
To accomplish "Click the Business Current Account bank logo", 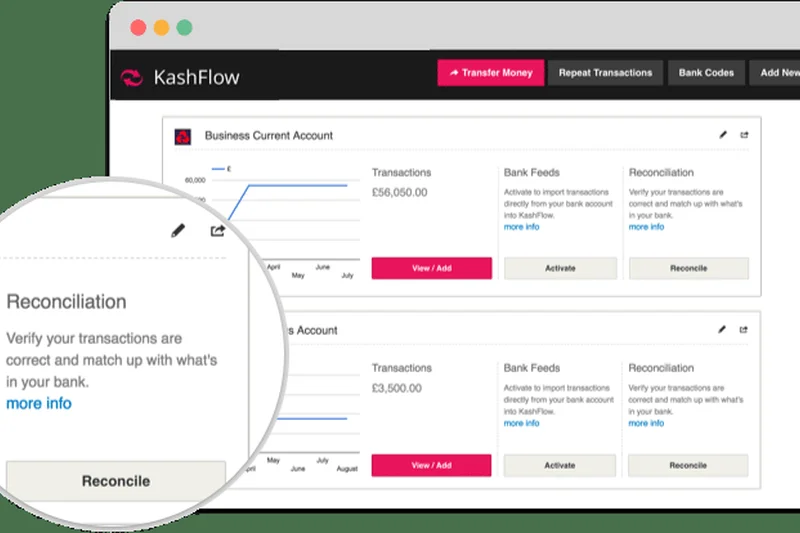I will [x=183, y=136].
